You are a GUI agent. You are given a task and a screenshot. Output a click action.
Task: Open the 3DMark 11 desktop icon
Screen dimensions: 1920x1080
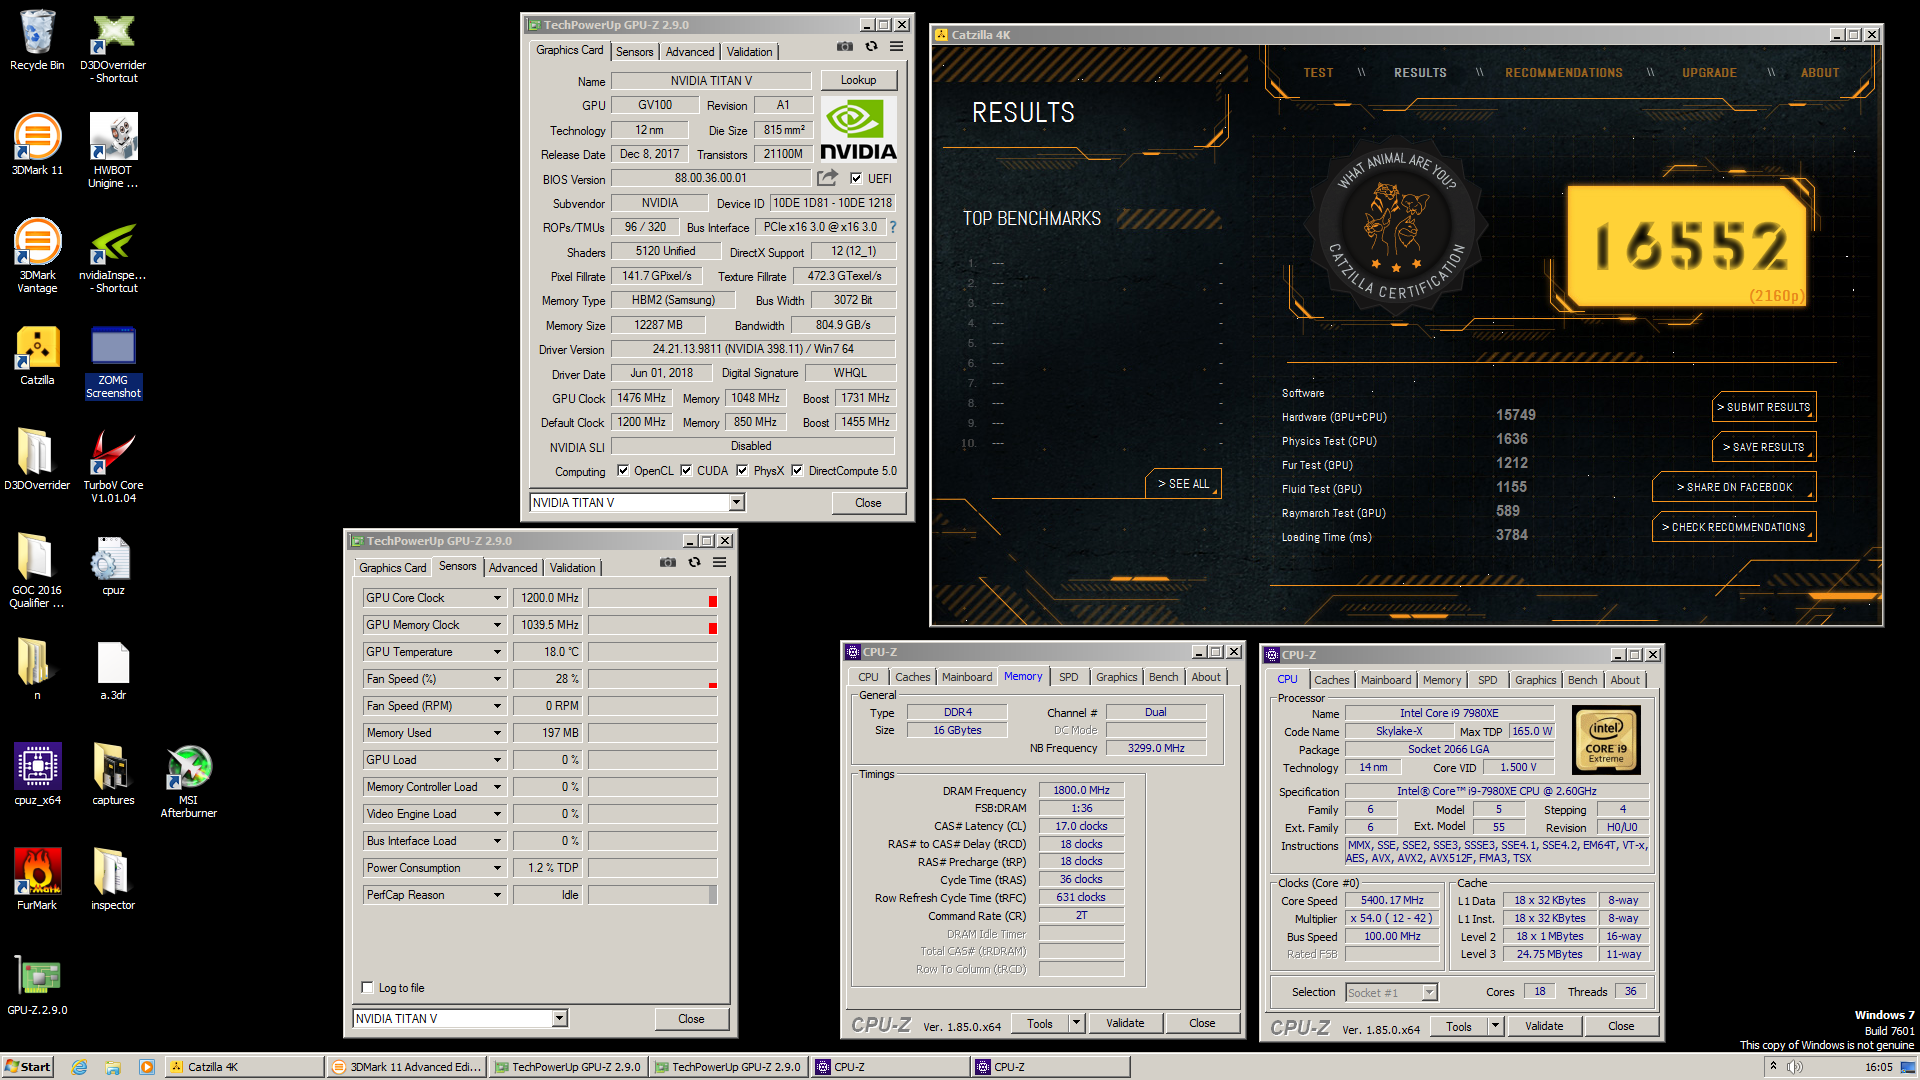pyautogui.click(x=37, y=144)
